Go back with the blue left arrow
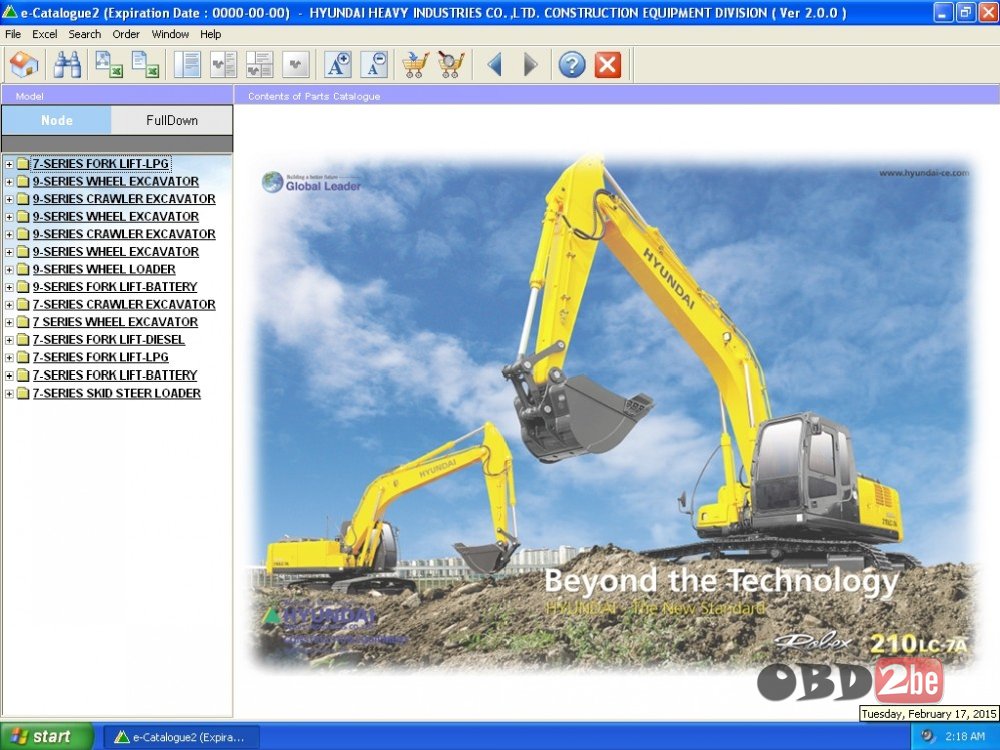This screenshot has height=750, width=1000. click(494, 64)
